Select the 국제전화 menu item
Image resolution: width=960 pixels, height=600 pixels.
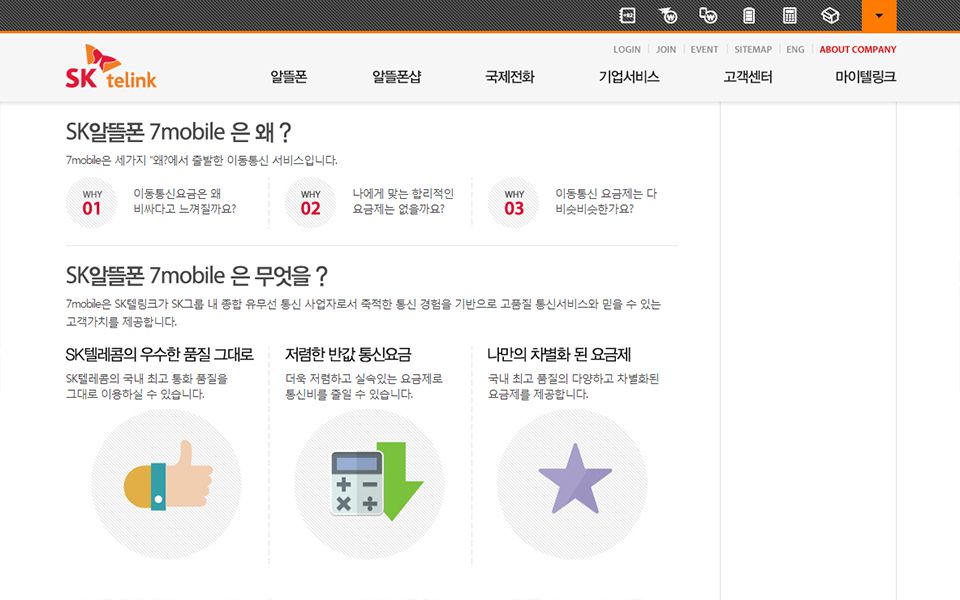pyautogui.click(x=509, y=77)
